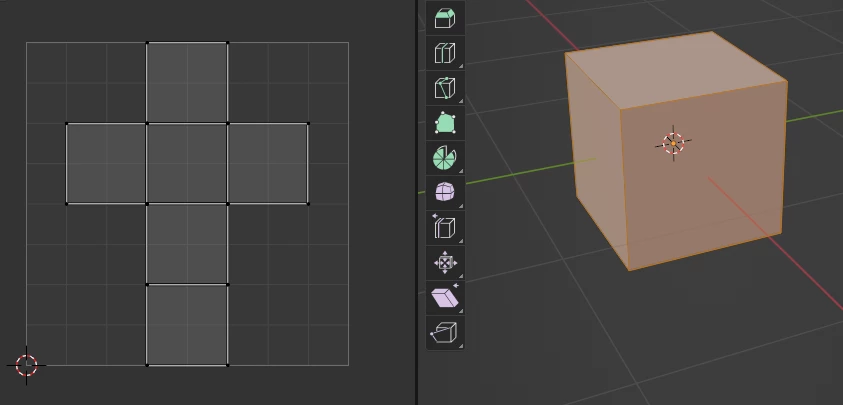Select the Bevel tool at toolbar top

coord(445,18)
